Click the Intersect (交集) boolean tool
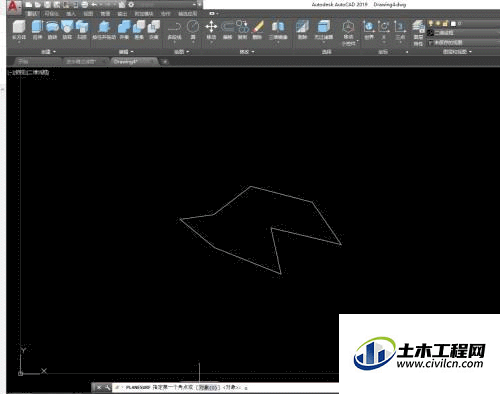 [x=154, y=30]
